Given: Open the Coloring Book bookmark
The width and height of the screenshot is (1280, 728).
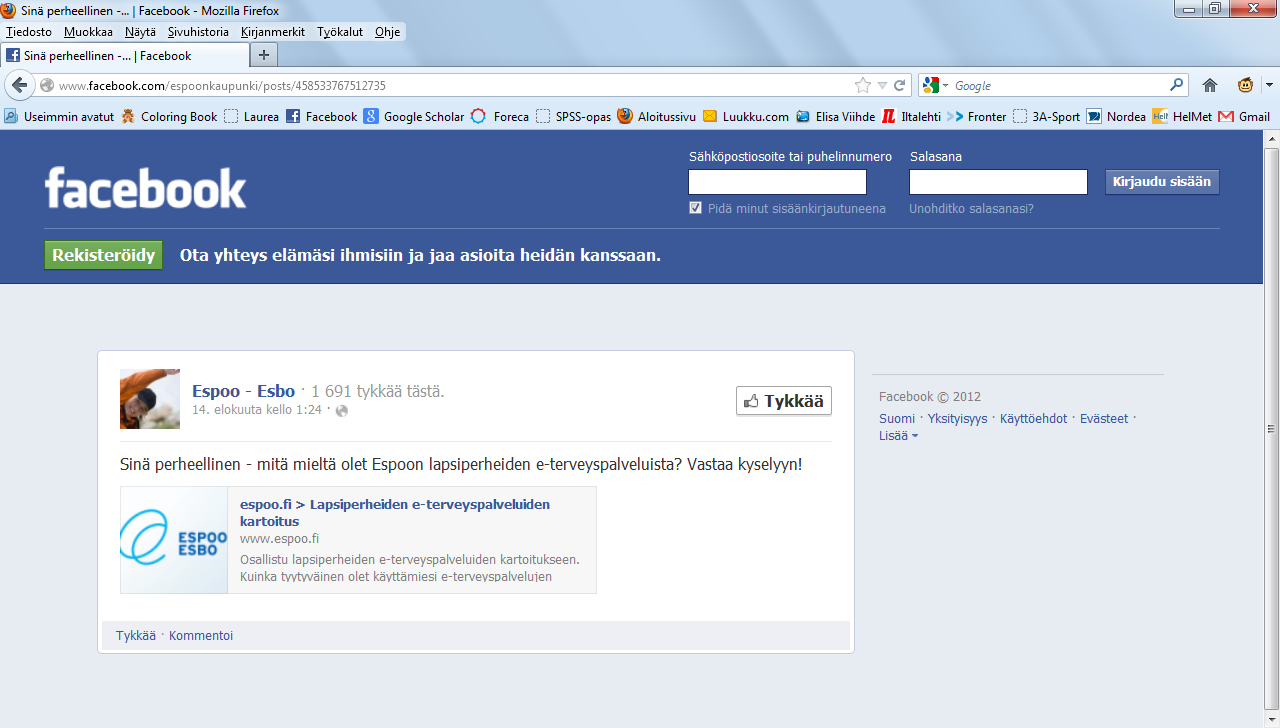Looking at the screenshot, I should click(x=169, y=116).
